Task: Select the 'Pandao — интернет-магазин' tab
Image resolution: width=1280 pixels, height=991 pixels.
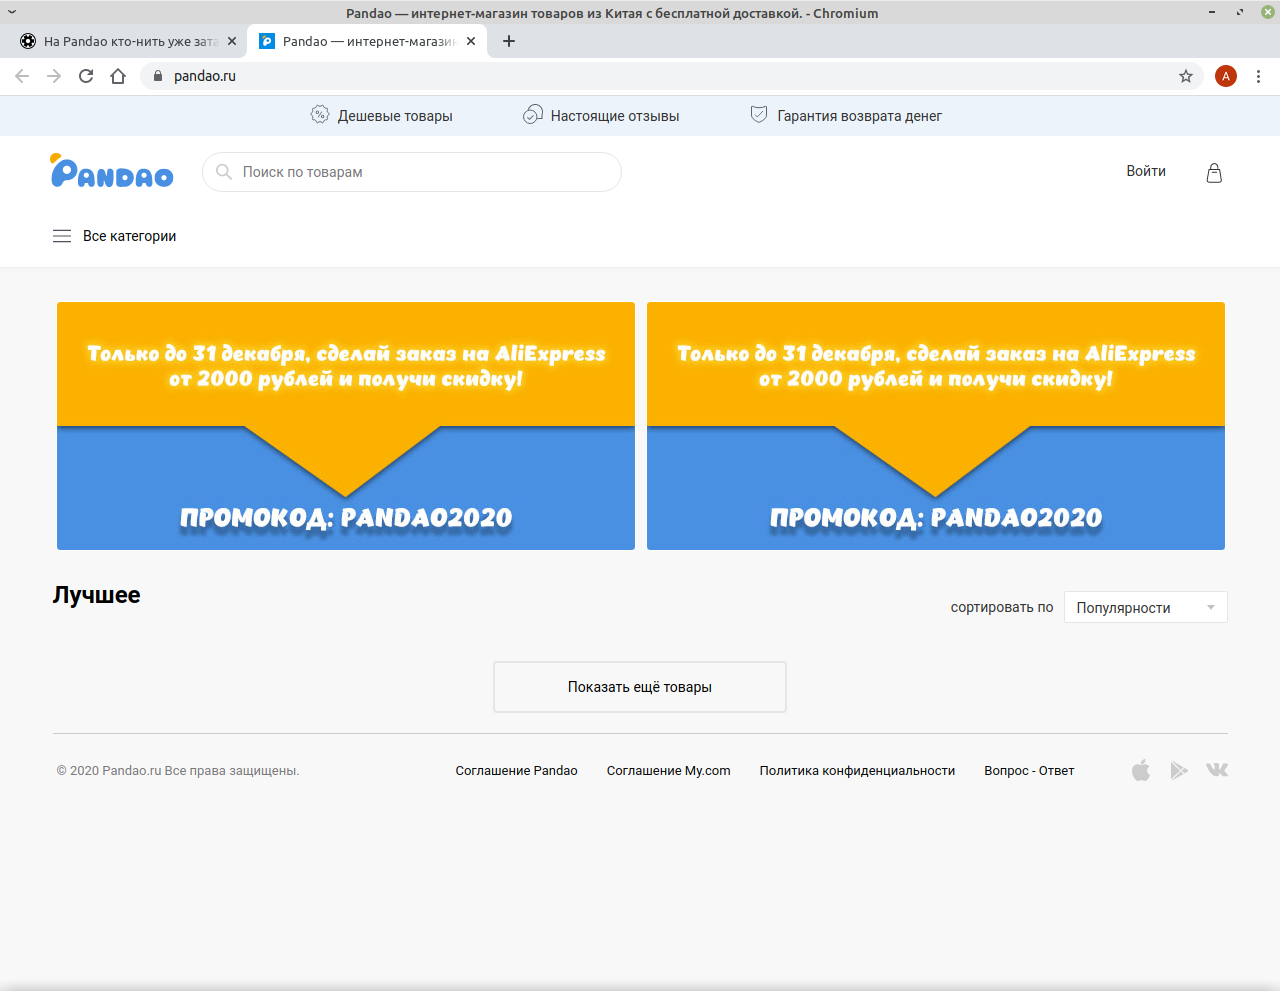Action: pos(367,41)
